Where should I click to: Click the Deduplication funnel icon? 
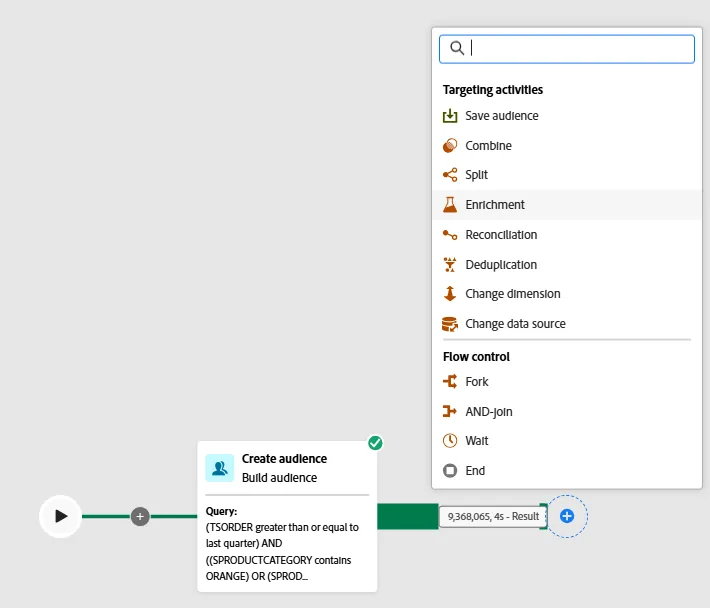[x=450, y=264]
